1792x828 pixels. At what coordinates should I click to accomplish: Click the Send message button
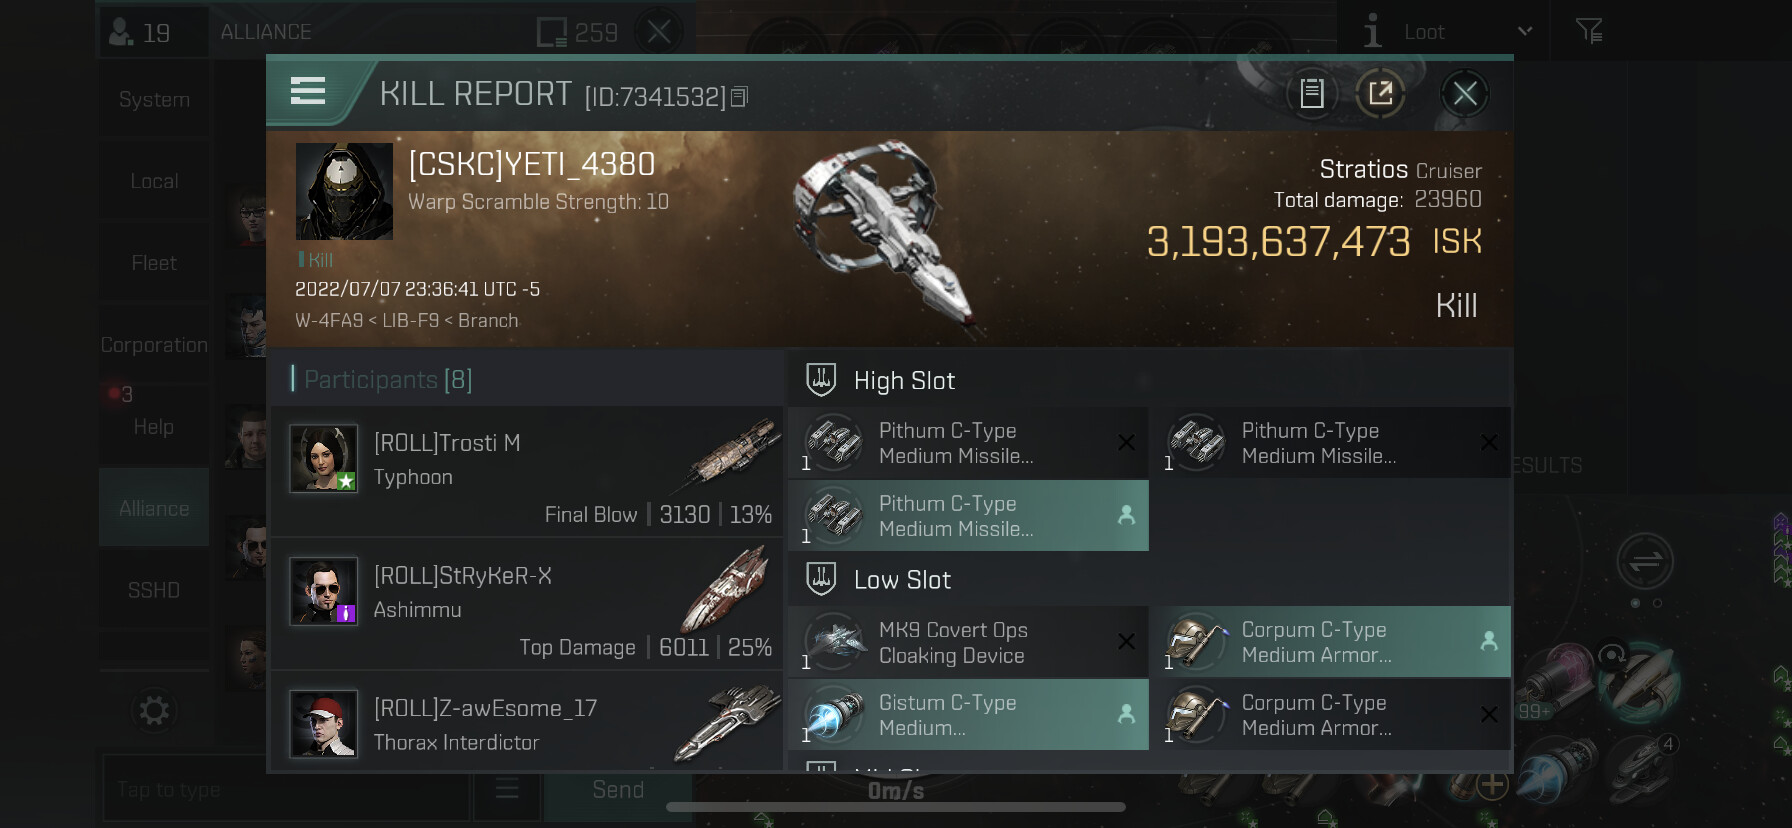click(618, 790)
